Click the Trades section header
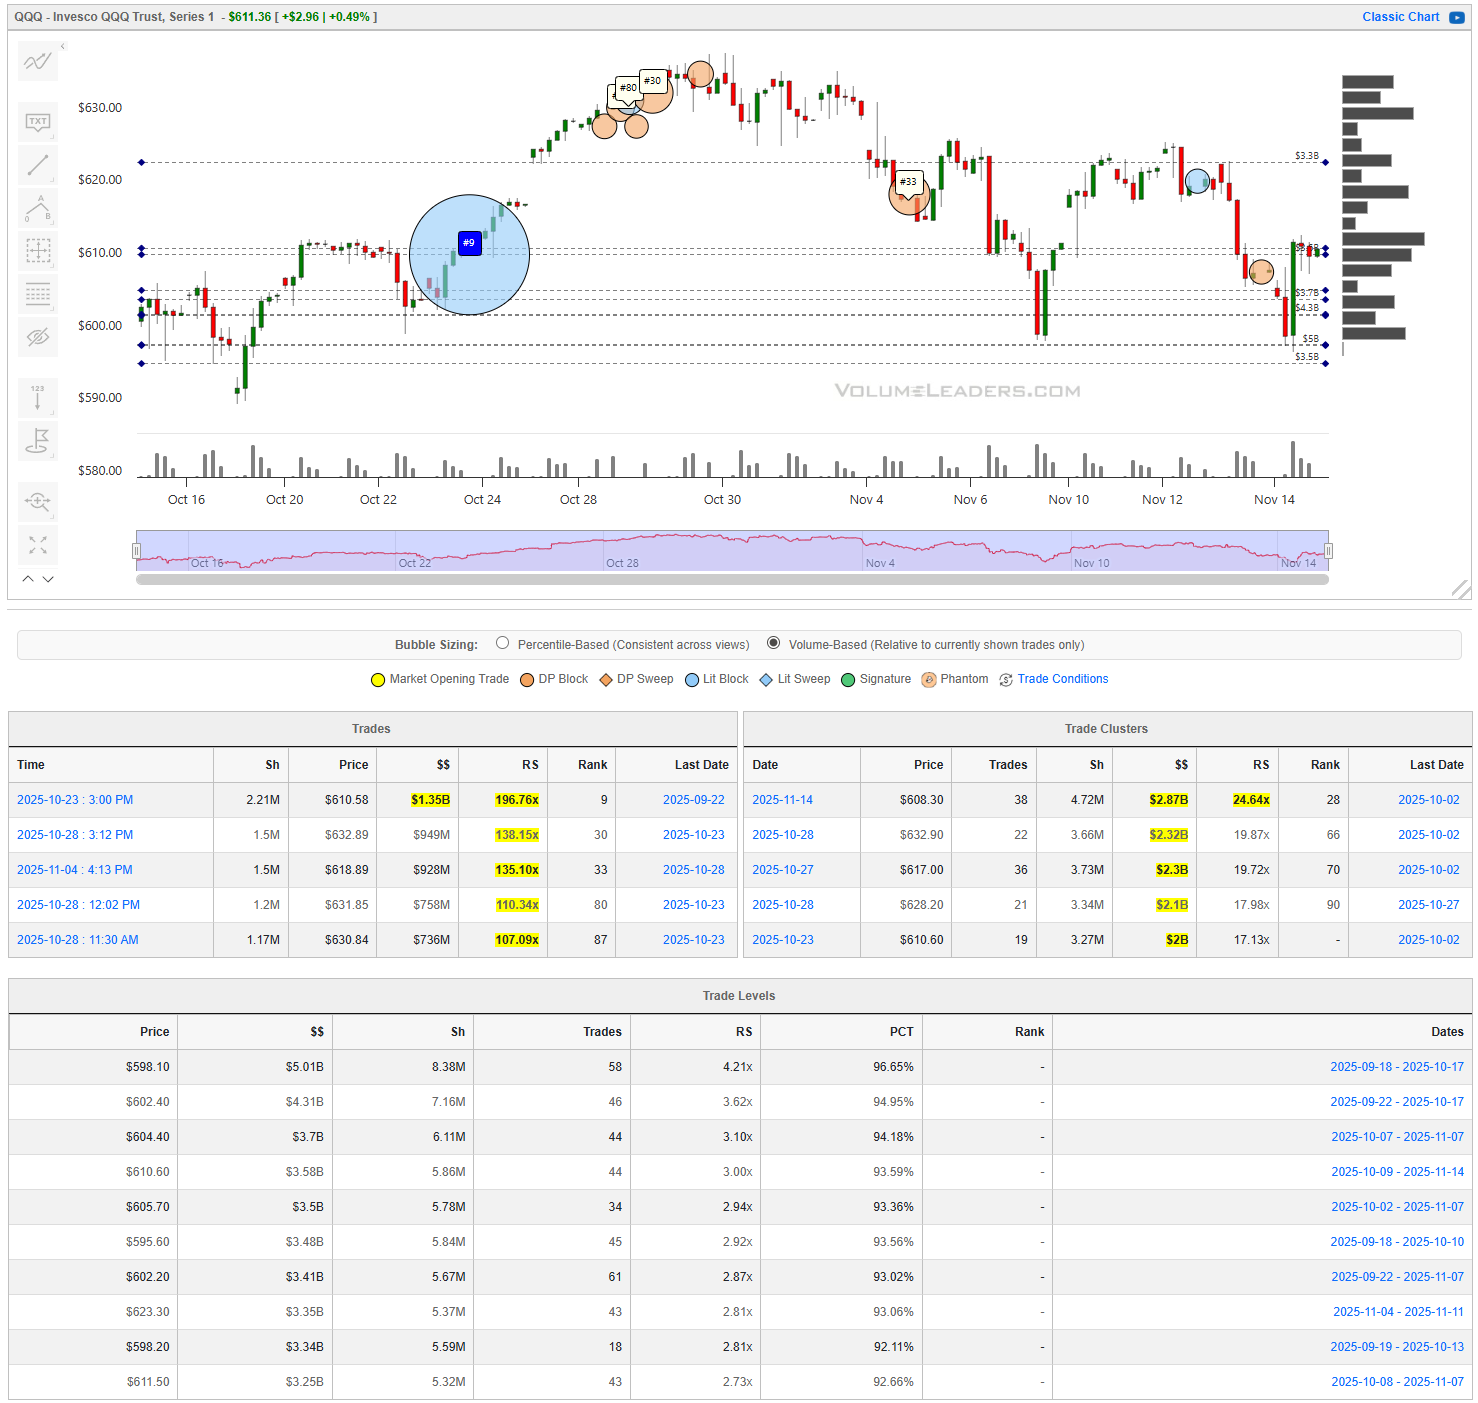 click(371, 729)
